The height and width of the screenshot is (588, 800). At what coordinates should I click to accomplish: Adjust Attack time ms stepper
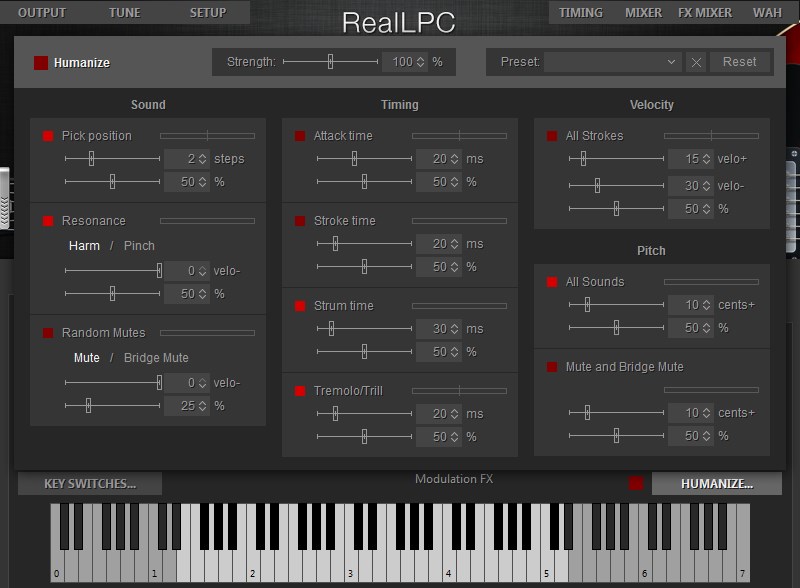click(455, 159)
